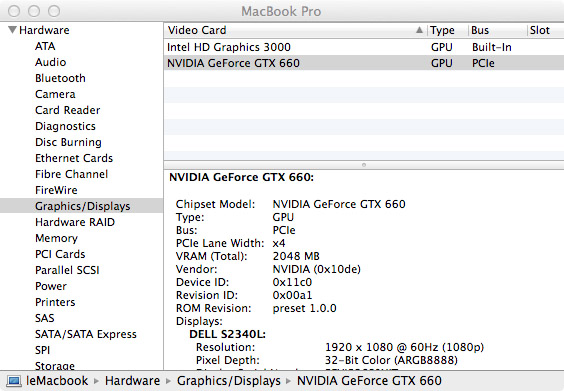This screenshot has height=391, width=564.
Task: Click the leMacbook computer icon in path bar
Action: click(14, 381)
